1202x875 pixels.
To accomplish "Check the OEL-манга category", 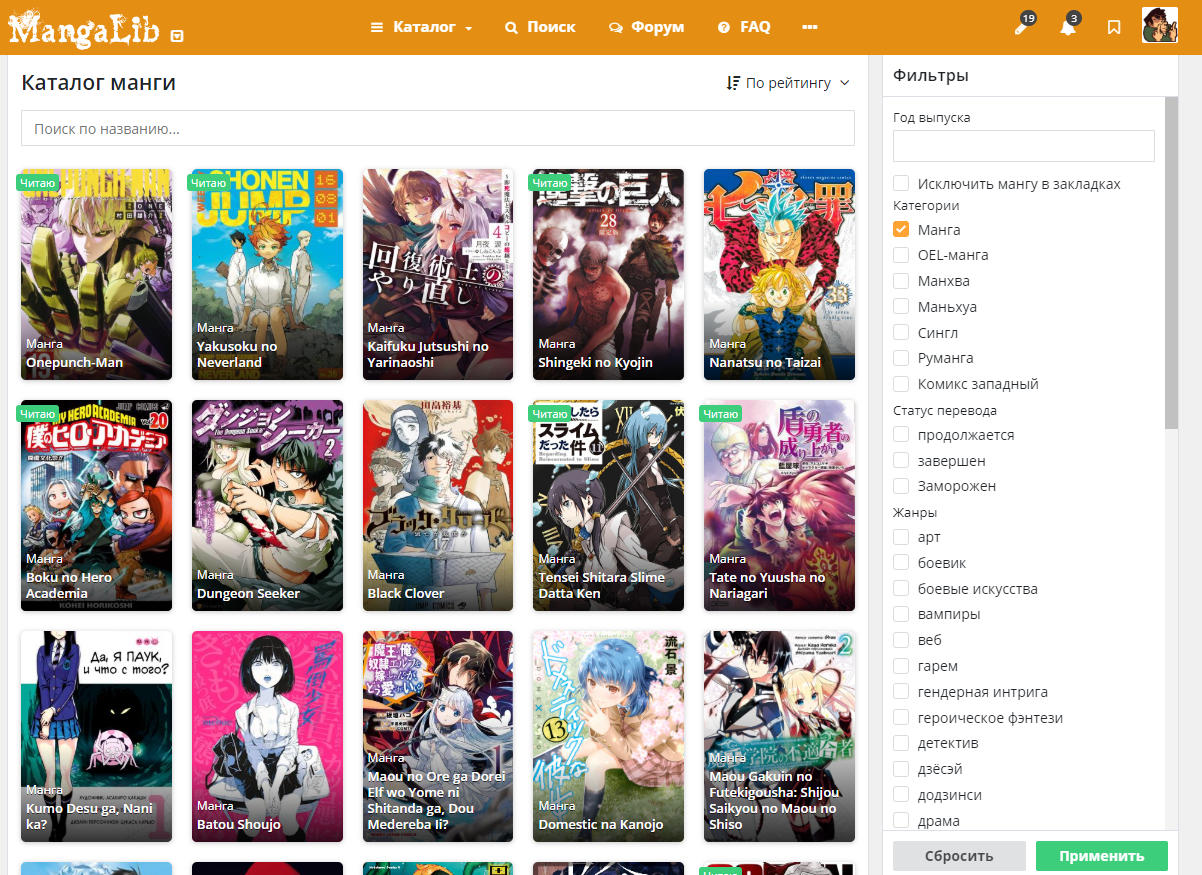I will point(901,255).
